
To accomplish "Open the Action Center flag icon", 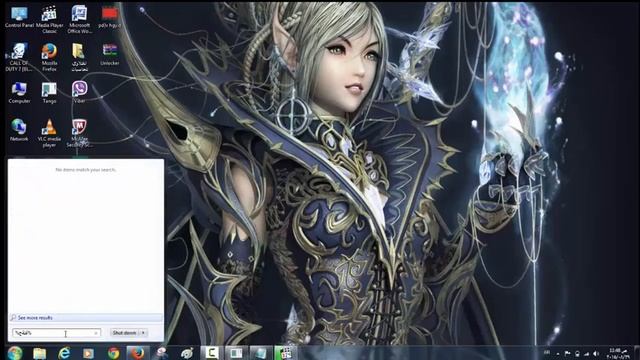I will click(568, 353).
